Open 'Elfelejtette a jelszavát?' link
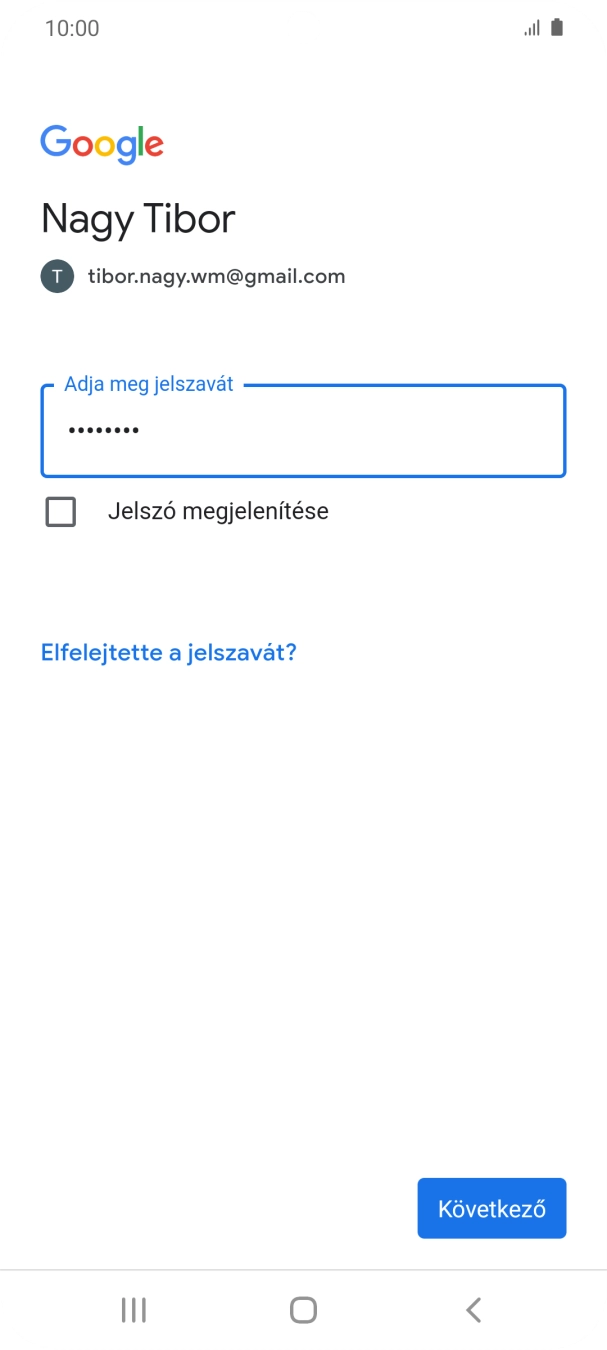 click(169, 653)
